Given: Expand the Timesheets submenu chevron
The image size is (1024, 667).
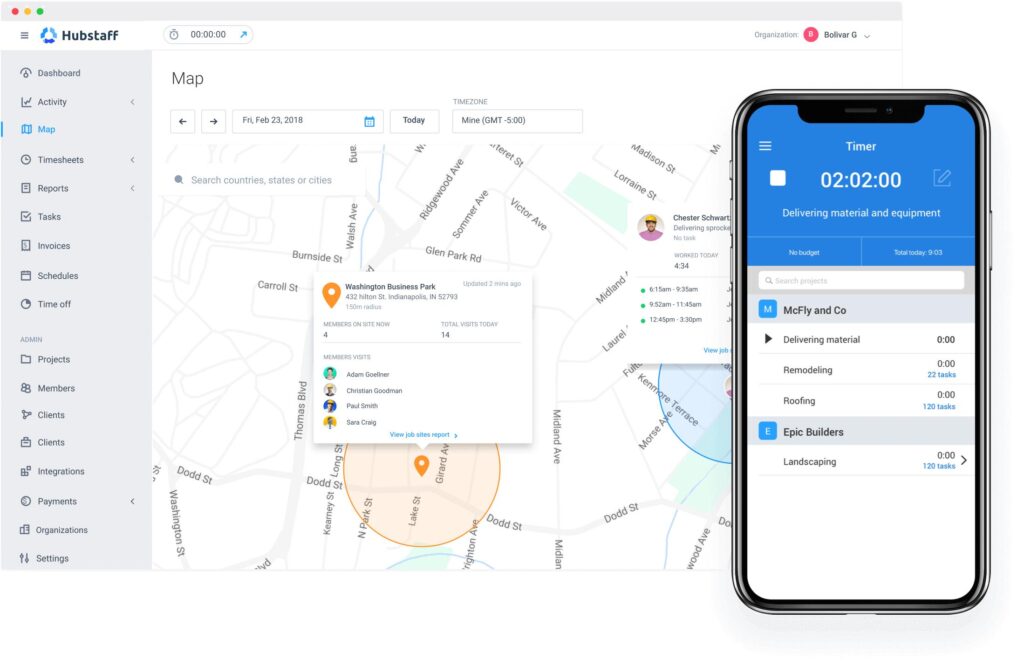Looking at the screenshot, I should click(132, 159).
